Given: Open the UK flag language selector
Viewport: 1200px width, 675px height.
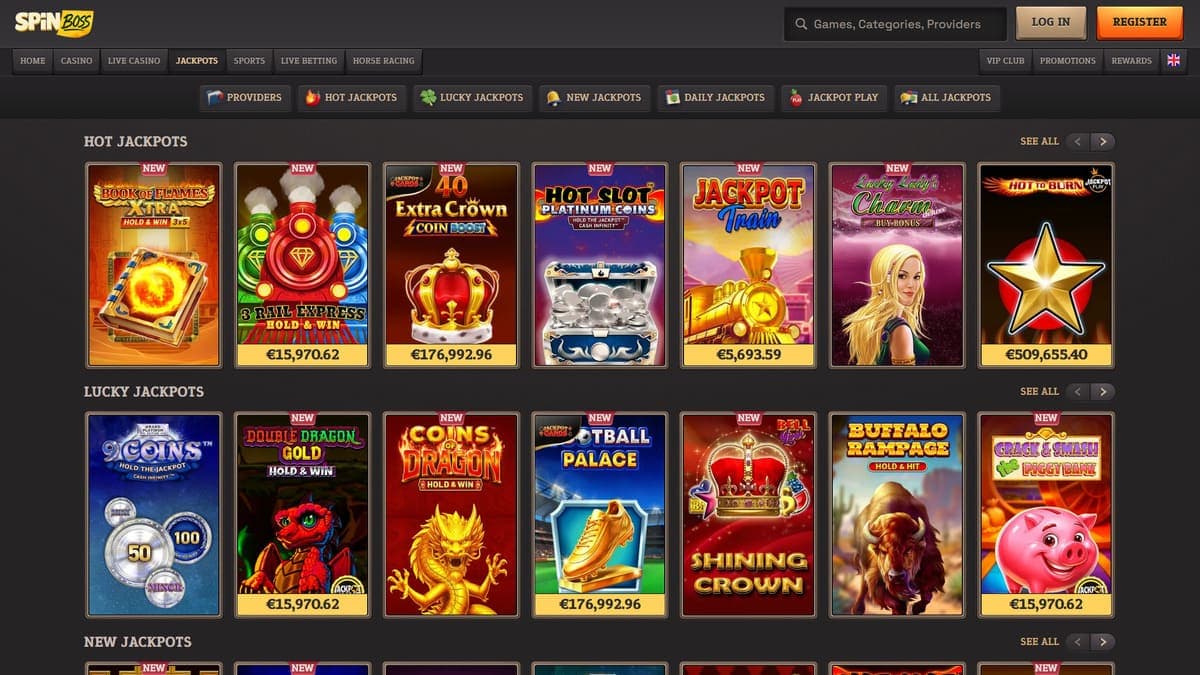Looking at the screenshot, I should click(x=1174, y=60).
